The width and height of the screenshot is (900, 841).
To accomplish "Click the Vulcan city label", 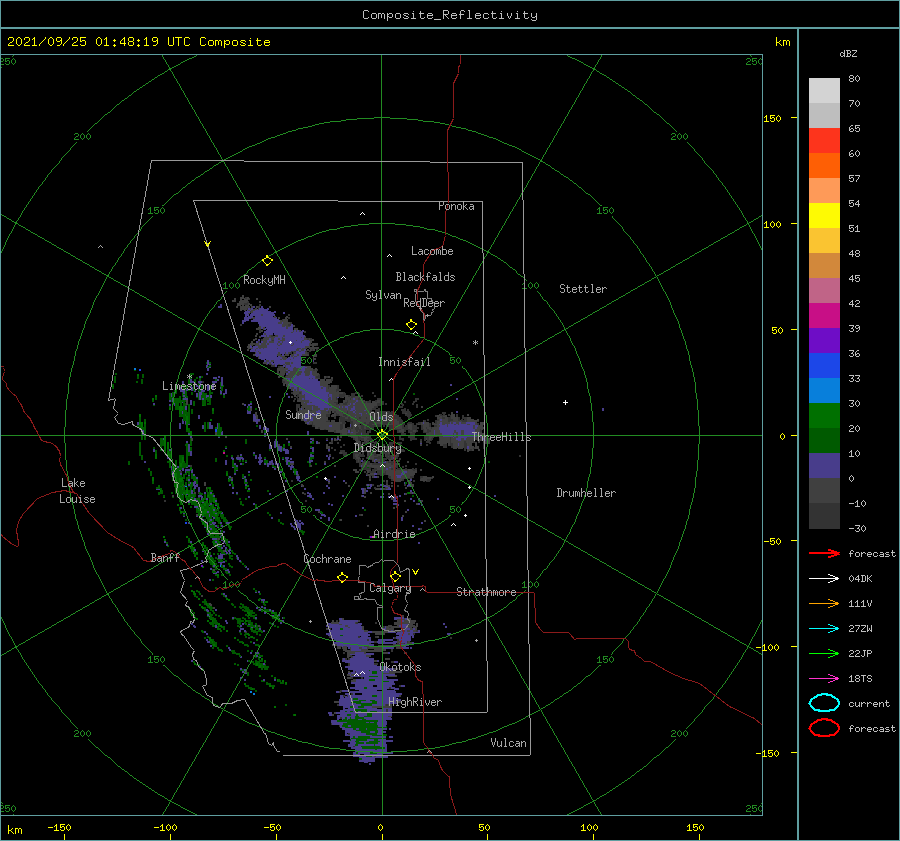I will [x=508, y=743].
